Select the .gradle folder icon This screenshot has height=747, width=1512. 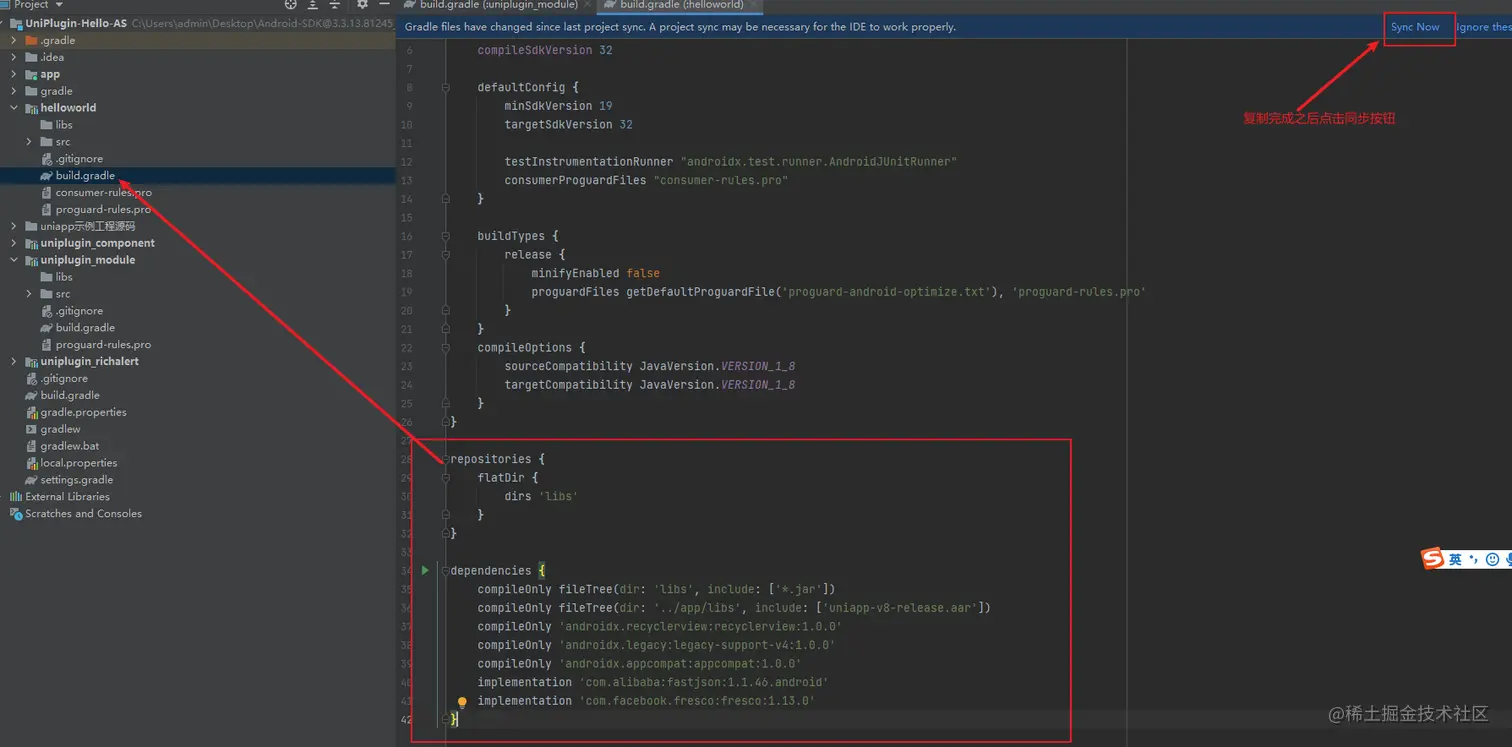(x=31, y=40)
